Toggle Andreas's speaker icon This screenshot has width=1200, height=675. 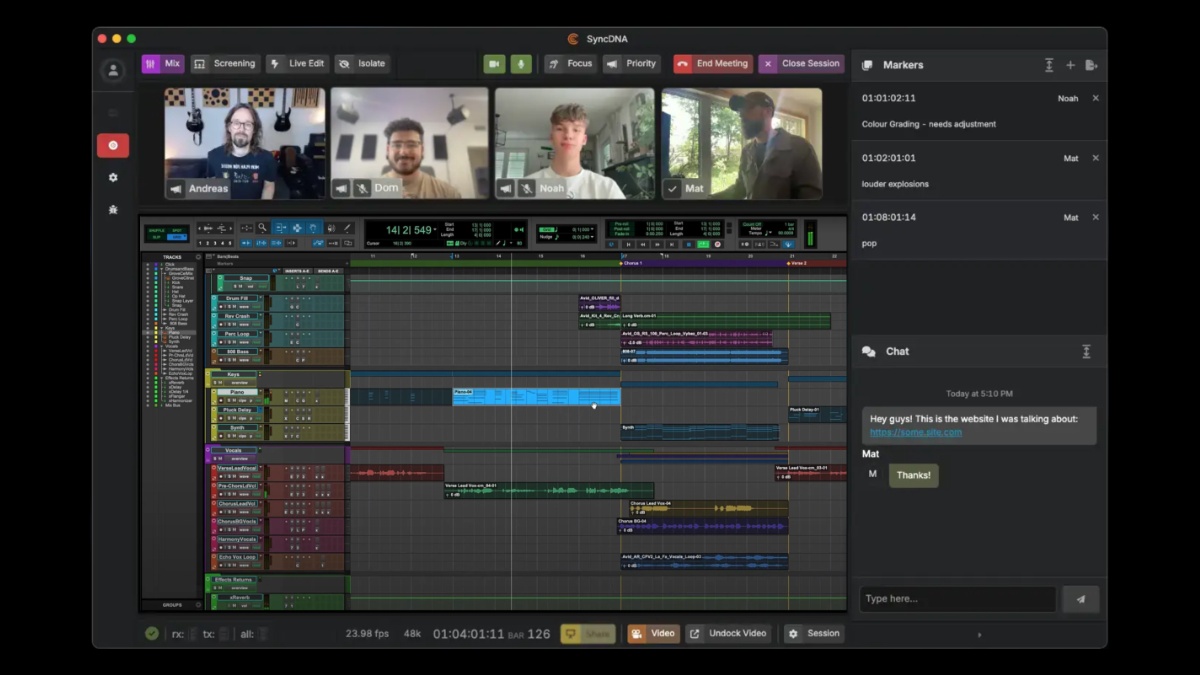[x=176, y=188]
